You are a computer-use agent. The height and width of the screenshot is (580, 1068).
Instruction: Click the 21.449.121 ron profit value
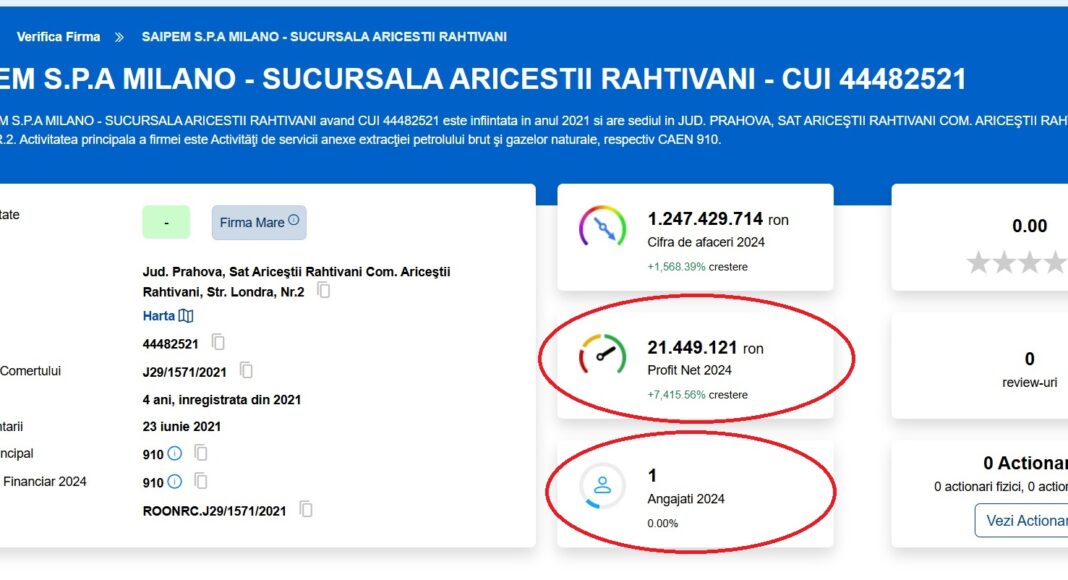[705, 348]
